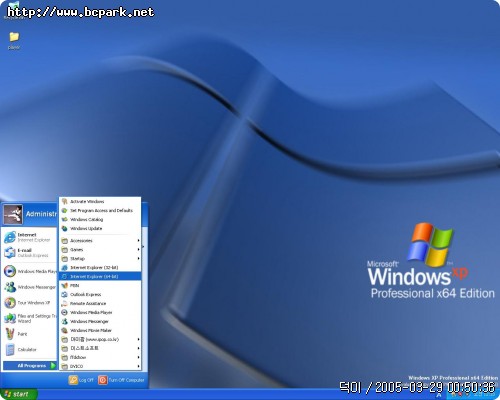Open Windows Catalog
The width and height of the screenshot is (500, 400).
click(100, 220)
